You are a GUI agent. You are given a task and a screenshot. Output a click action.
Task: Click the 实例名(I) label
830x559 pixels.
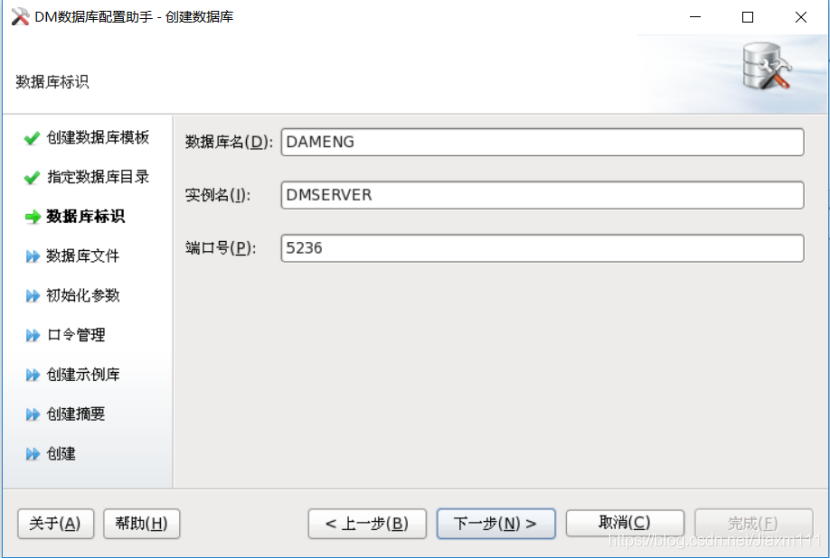coord(218,195)
